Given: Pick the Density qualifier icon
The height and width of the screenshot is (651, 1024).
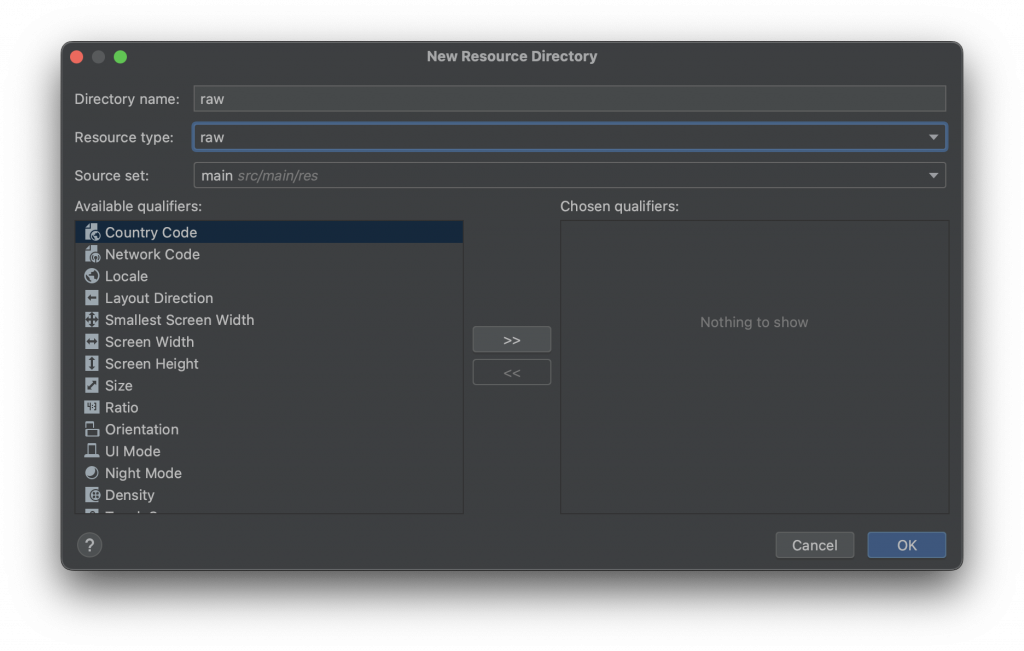Looking at the screenshot, I should click(x=92, y=495).
